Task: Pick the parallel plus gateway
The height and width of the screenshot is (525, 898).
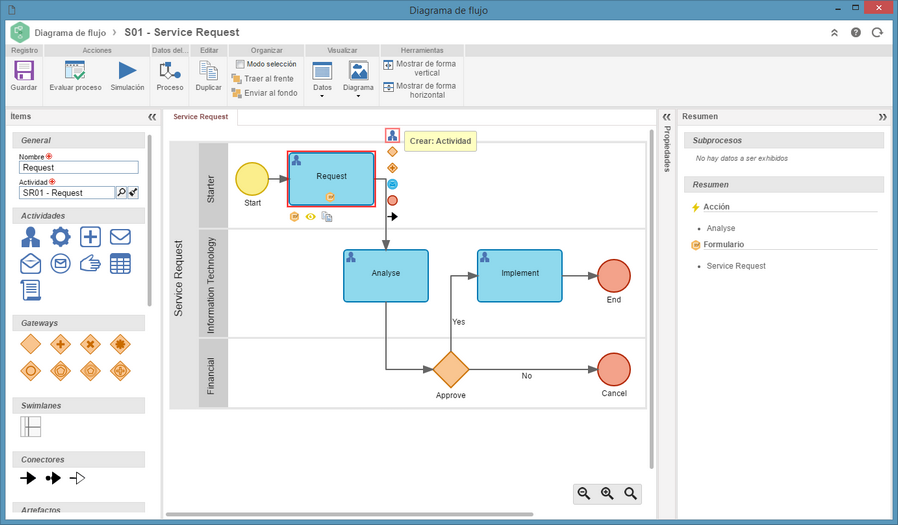Action: (x=60, y=344)
